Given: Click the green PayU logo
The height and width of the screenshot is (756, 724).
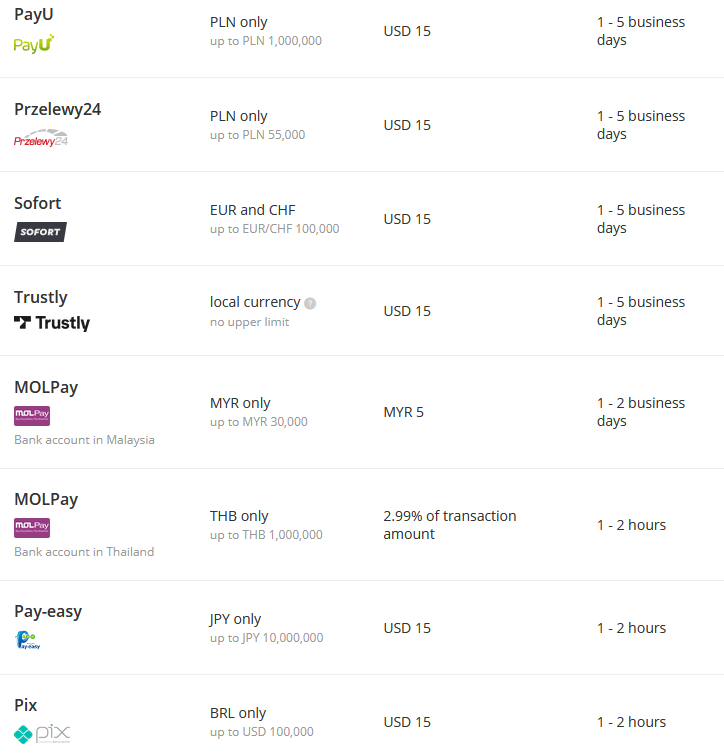Looking at the screenshot, I should tap(34, 44).
